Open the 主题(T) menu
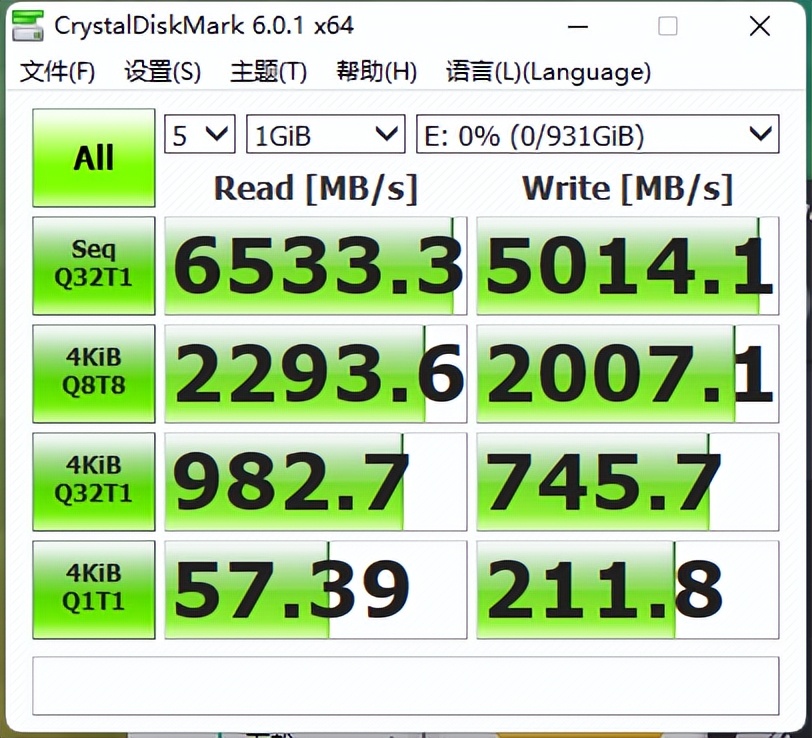The image size is (812, 738). coord(268,71)
